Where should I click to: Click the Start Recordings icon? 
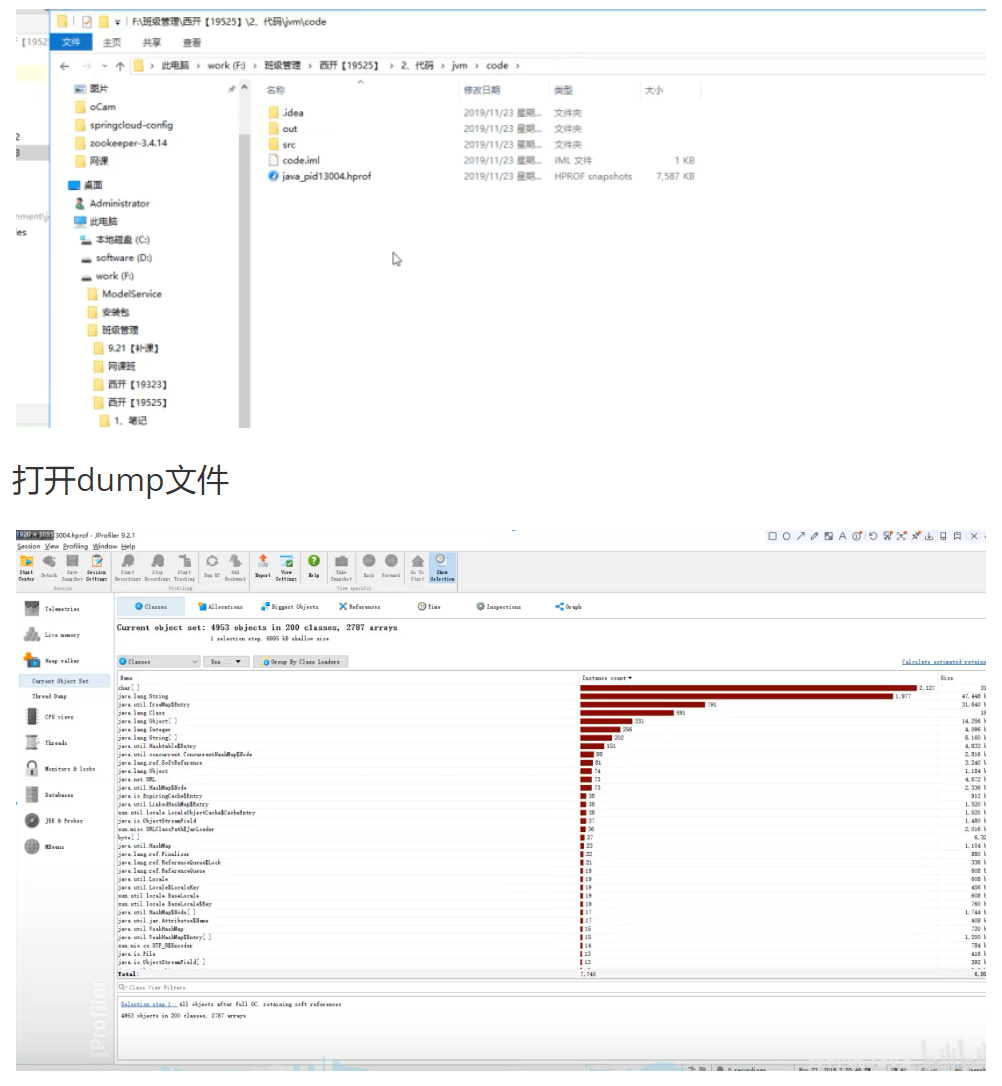click(x=128, y=567)
